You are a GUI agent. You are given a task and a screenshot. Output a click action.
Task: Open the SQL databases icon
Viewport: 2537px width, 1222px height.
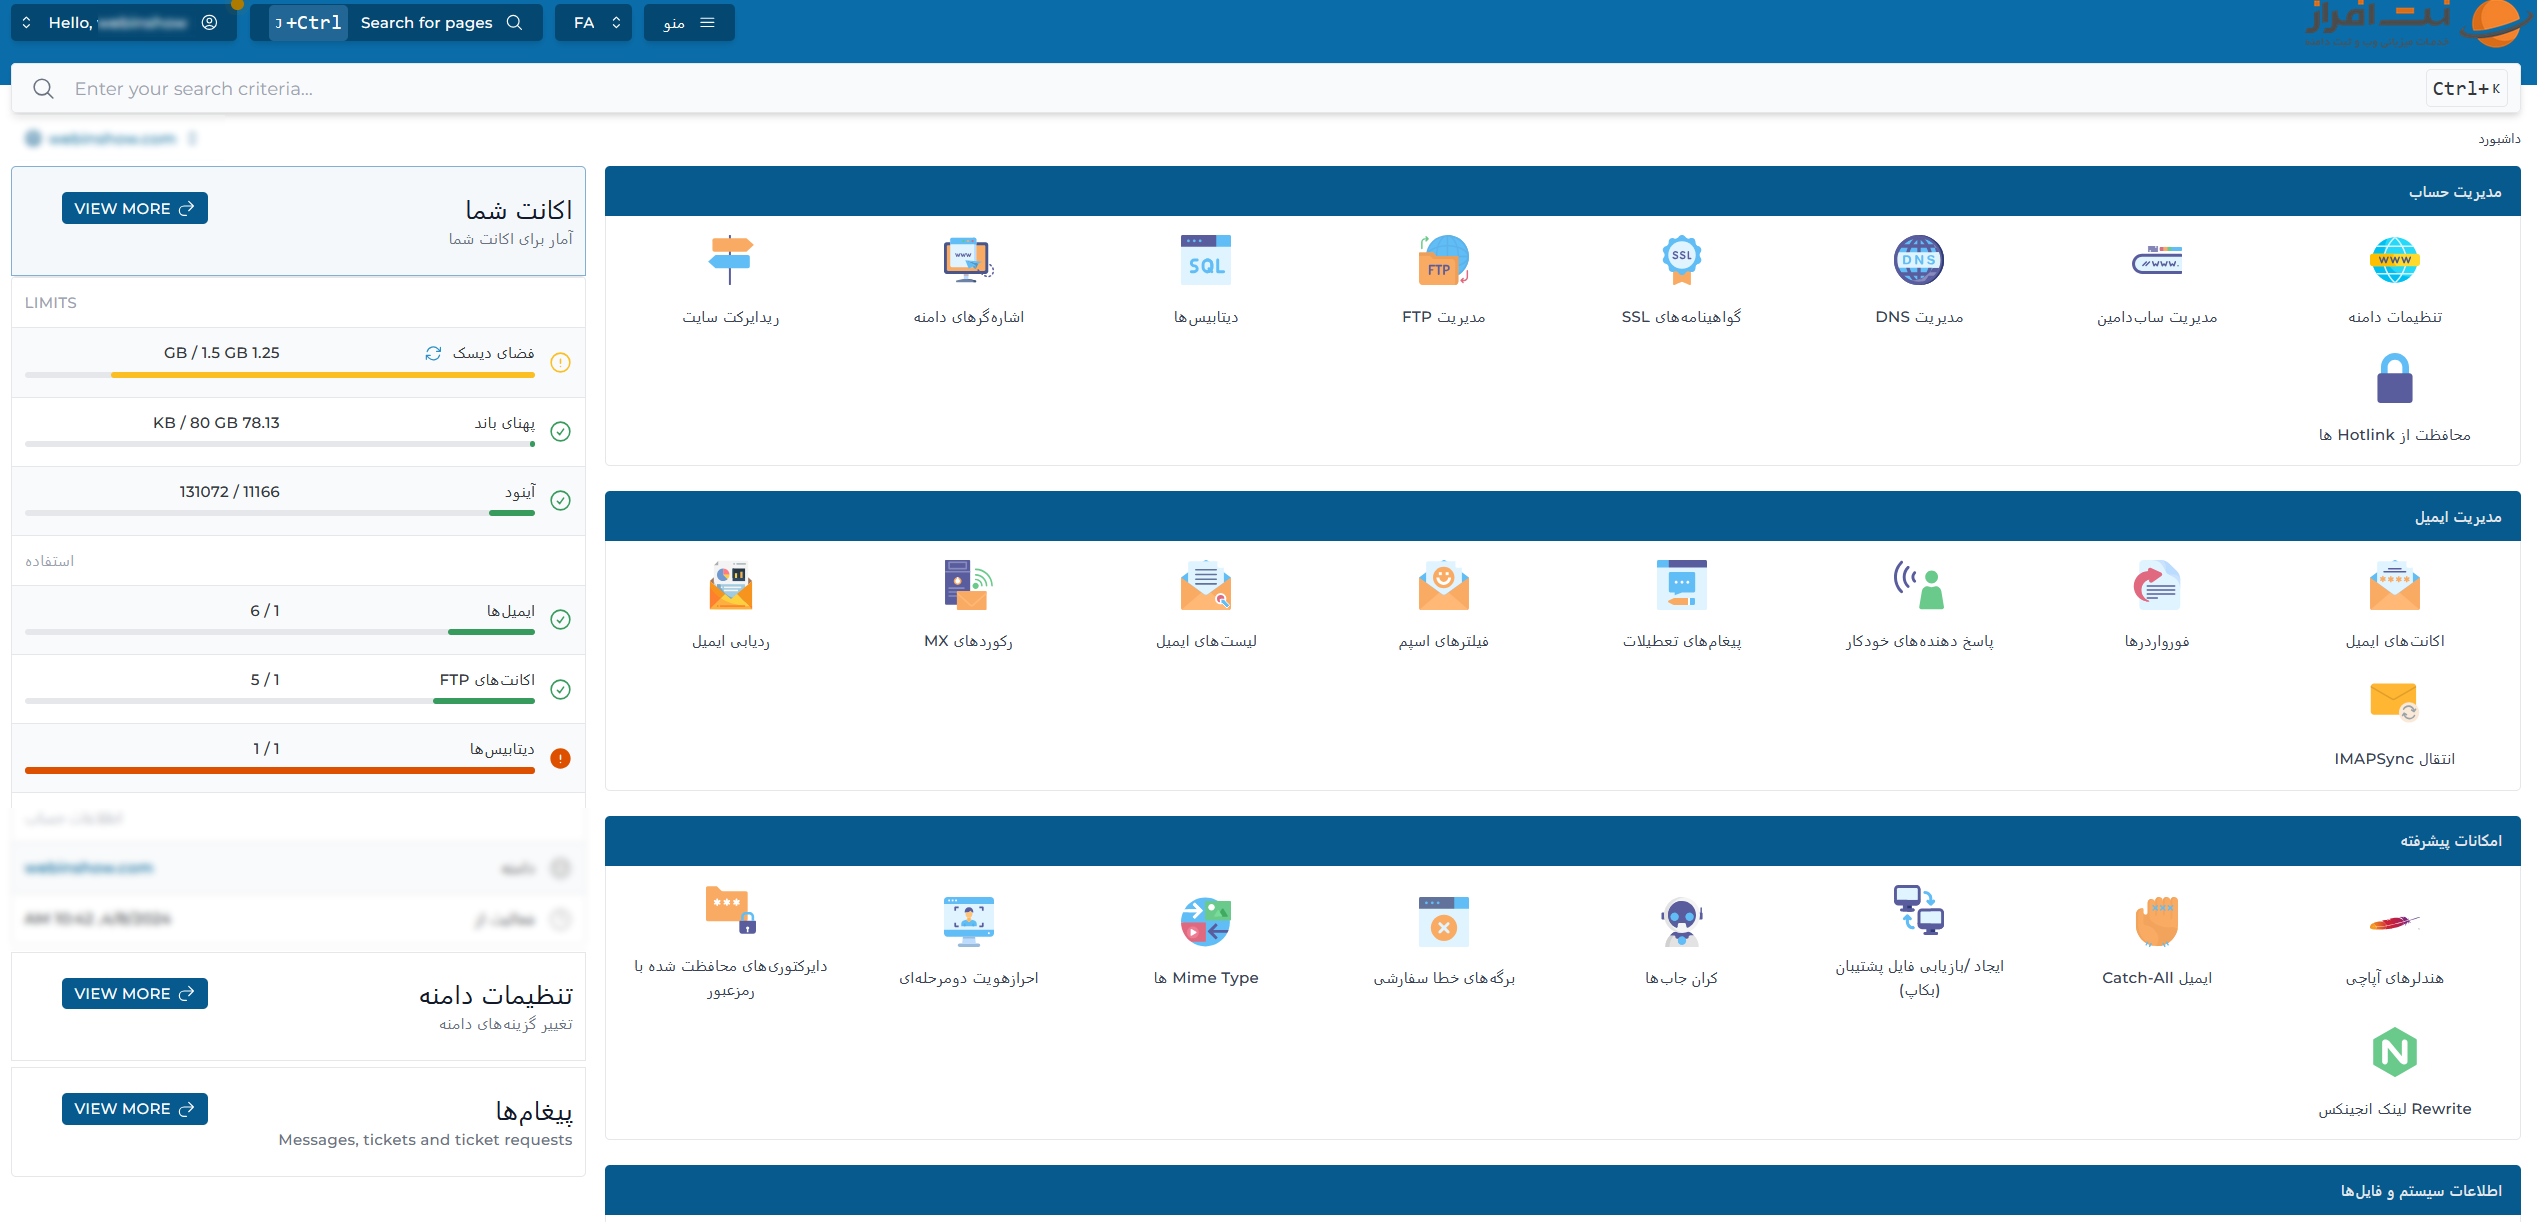1205,261
